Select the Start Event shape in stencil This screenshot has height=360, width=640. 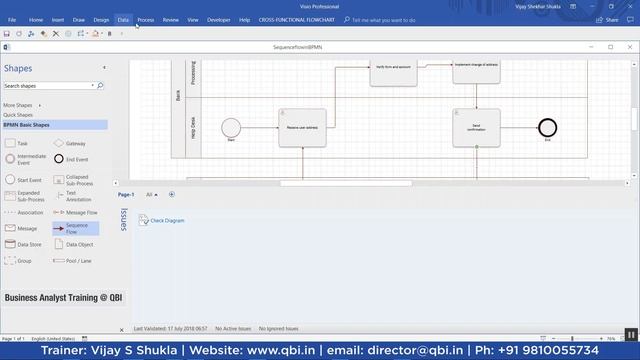(23, 180)
